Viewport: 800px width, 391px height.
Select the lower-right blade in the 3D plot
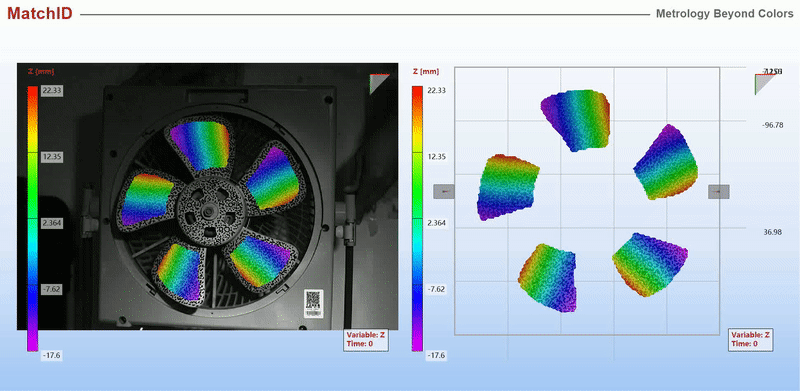coord(649,264)
